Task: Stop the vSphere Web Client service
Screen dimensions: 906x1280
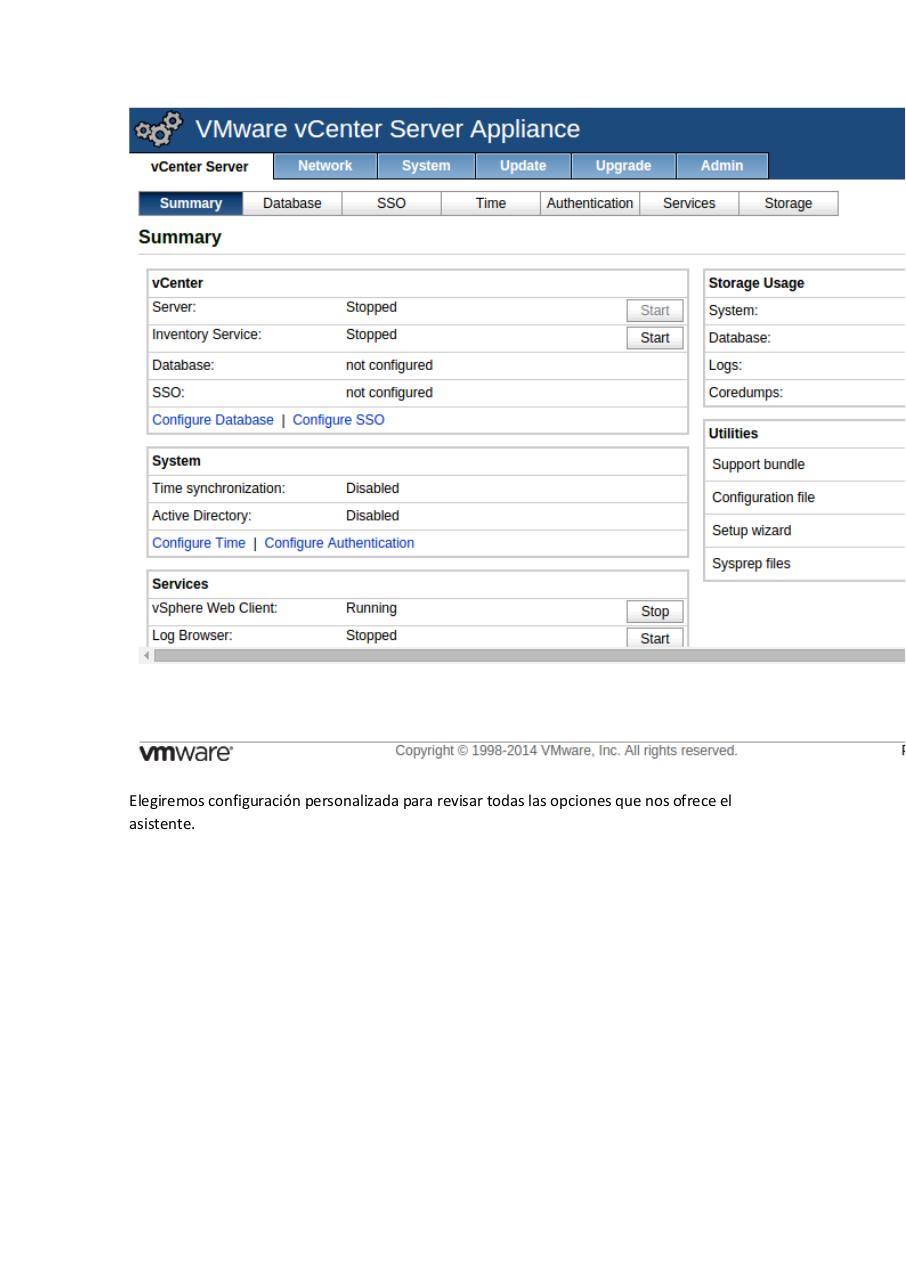Action: tap(654, 611)
